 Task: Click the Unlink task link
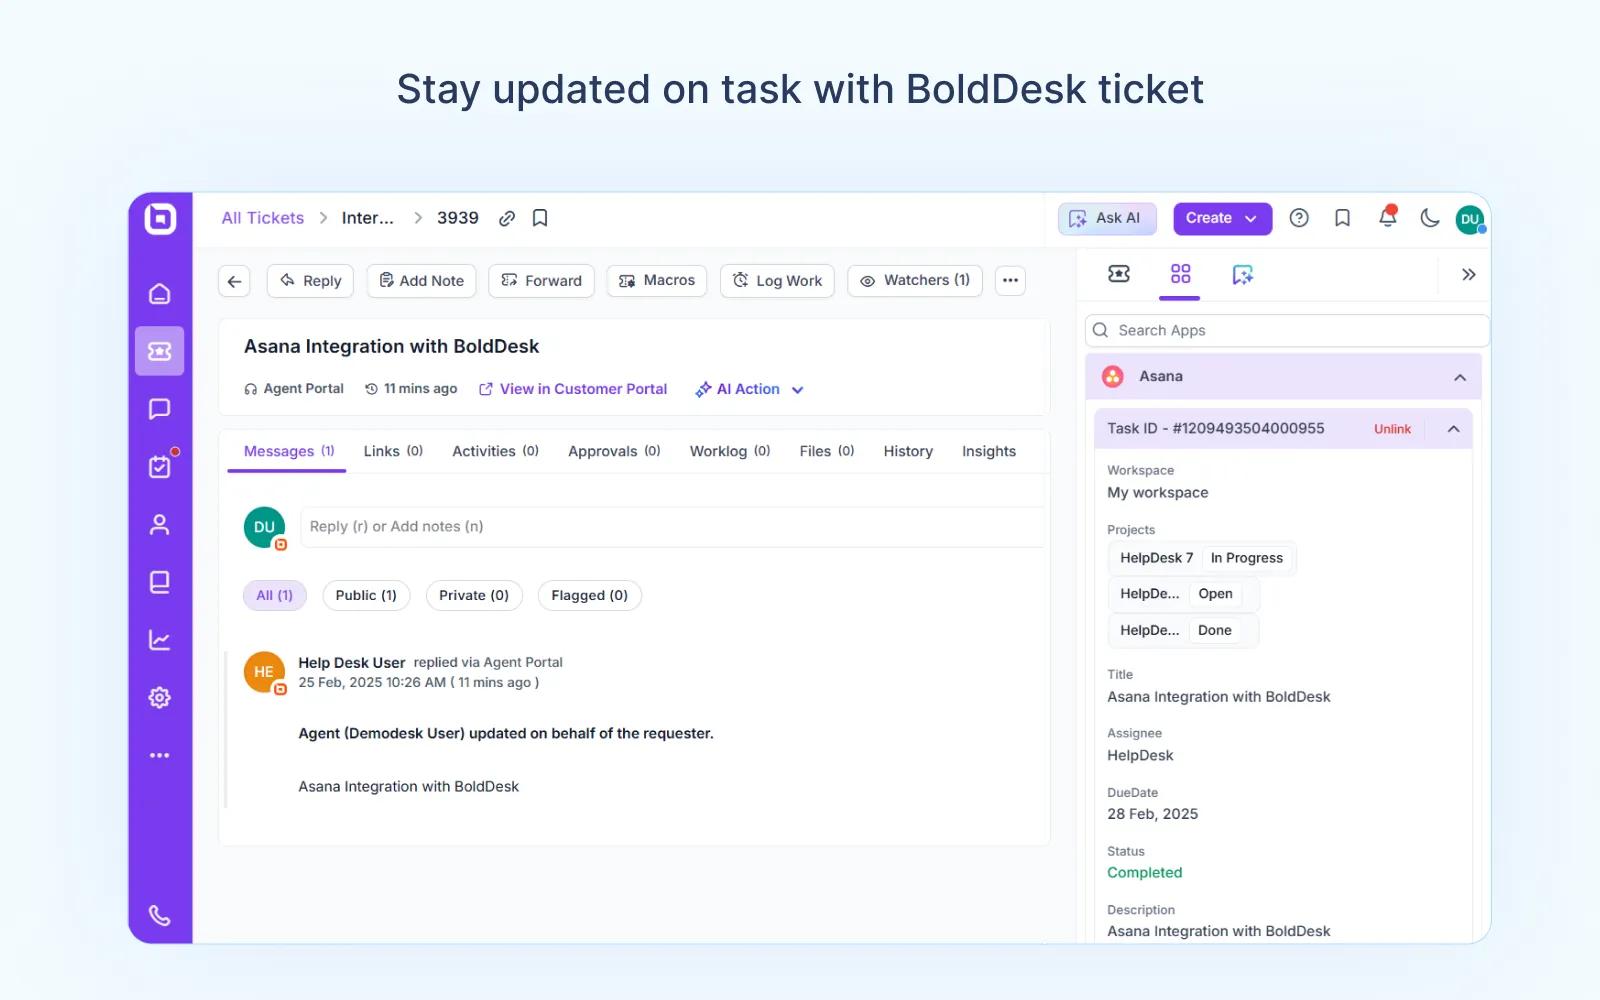click(1391, 429)
